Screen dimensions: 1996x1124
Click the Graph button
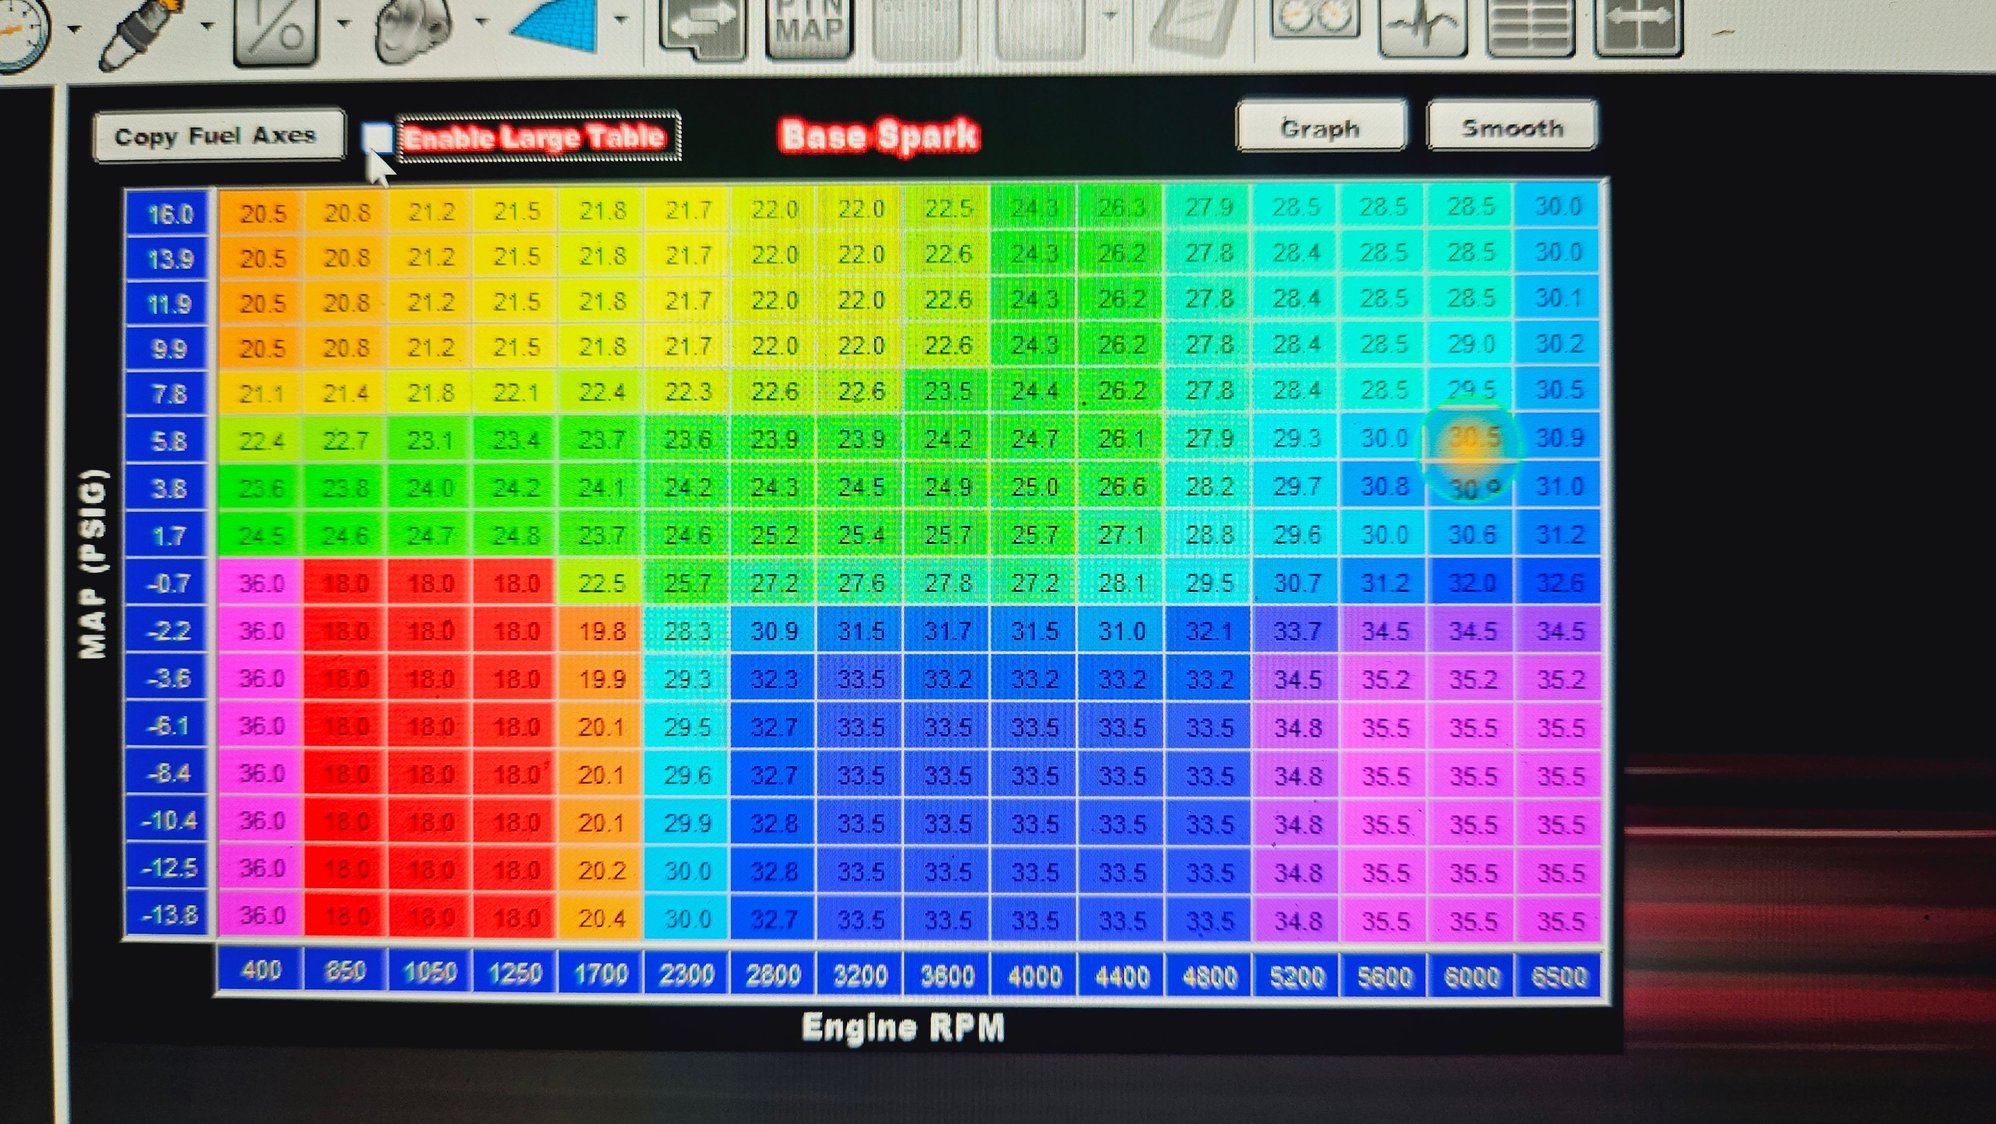[1320, 127]
